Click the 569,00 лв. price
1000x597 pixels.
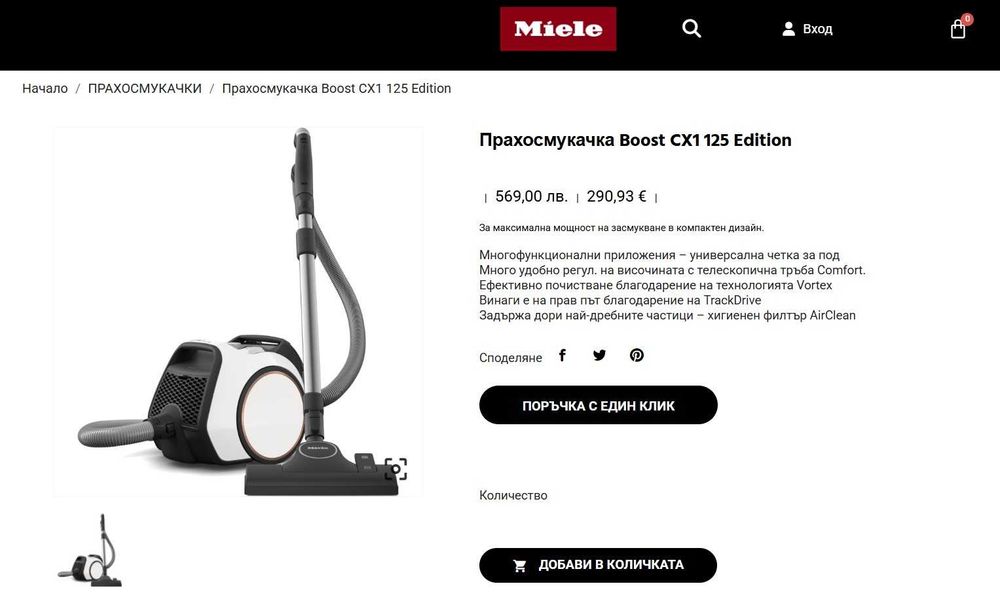(531, 196)
